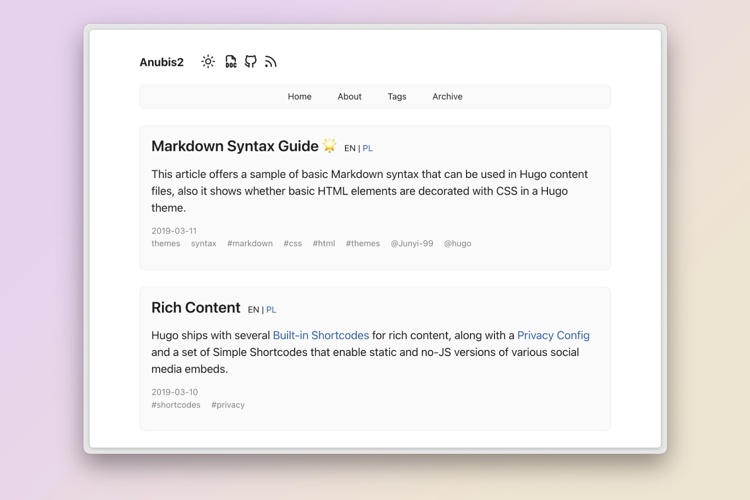This screenshot has height=500, width=750.
Task: Open the RSS feed icon
Action: pos(271,62)
